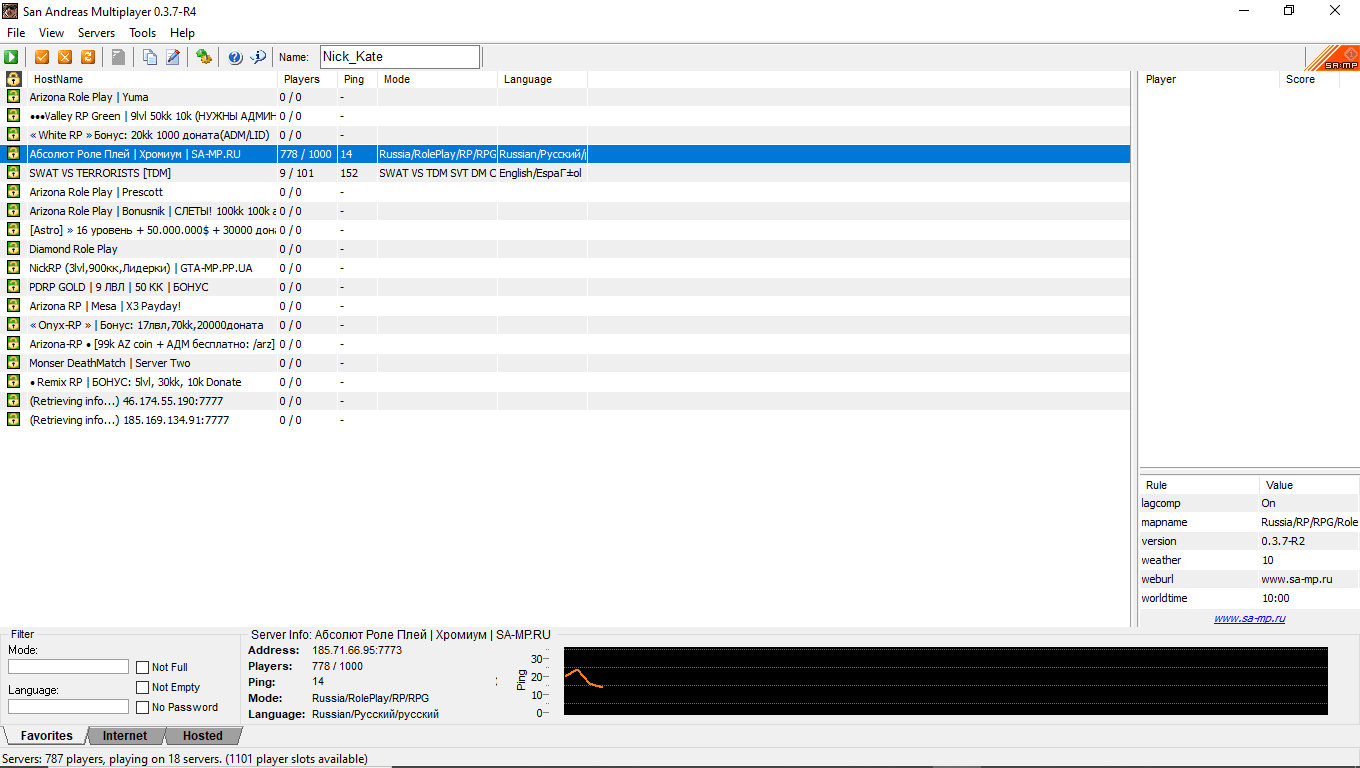Click lock icon of Diamond Role Play row

13,249
